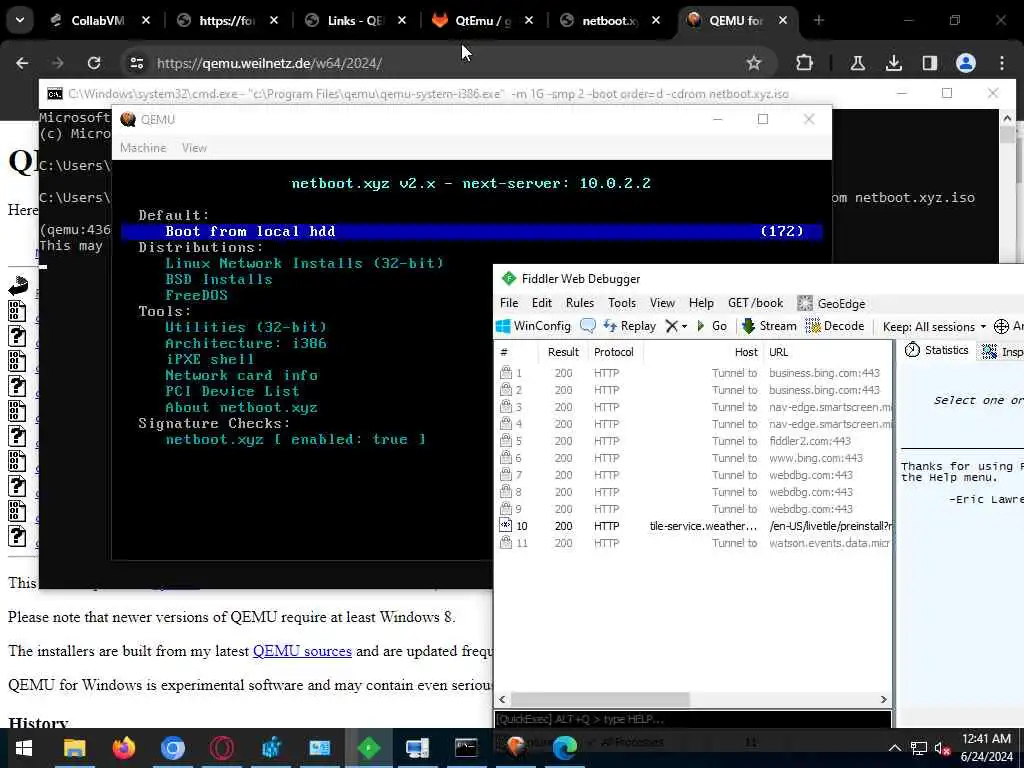Click the Fiddler horizontal scrollbar thumb
1024x768 pixels.
point(600,699)
